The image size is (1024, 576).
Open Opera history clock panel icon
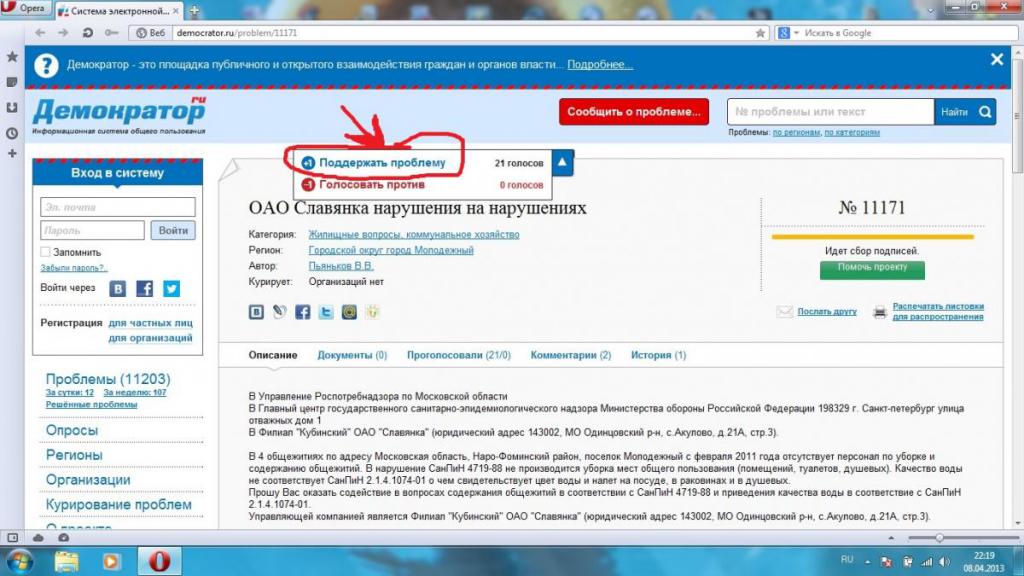[x=12, y=133]
